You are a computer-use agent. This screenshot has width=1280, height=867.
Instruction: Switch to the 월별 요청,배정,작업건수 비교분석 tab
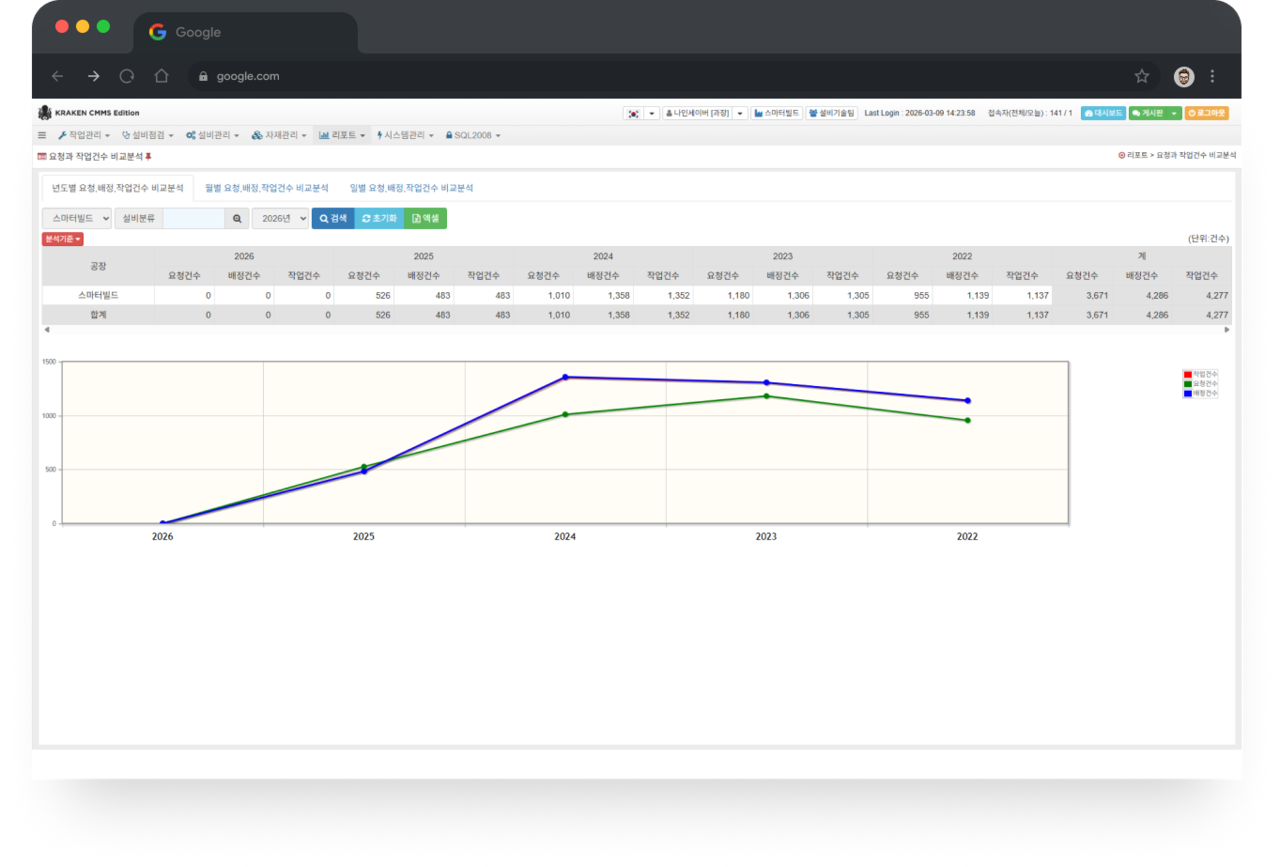tap(266, 188)
